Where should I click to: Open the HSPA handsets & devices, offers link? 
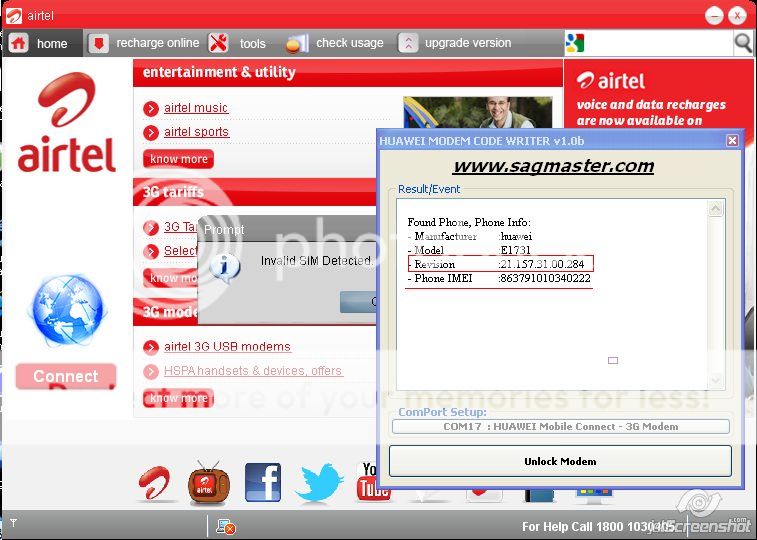(x=253, y=371)
